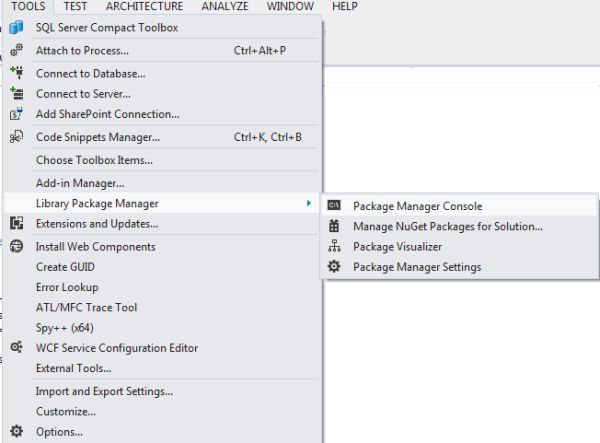Click the Attach to Process gear icon
The height and width of the screenshot is (443, 600).
click(x=16, y=50)
